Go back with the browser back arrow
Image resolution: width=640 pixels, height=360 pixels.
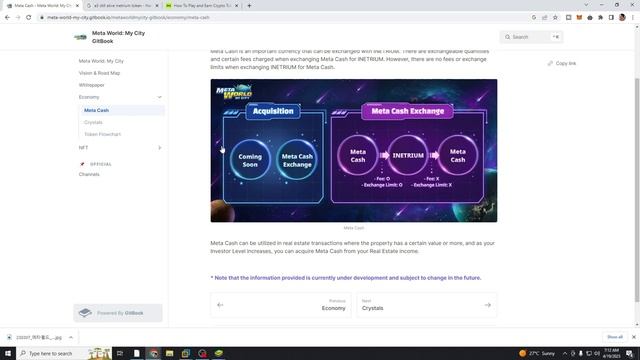tap(7, 18)
